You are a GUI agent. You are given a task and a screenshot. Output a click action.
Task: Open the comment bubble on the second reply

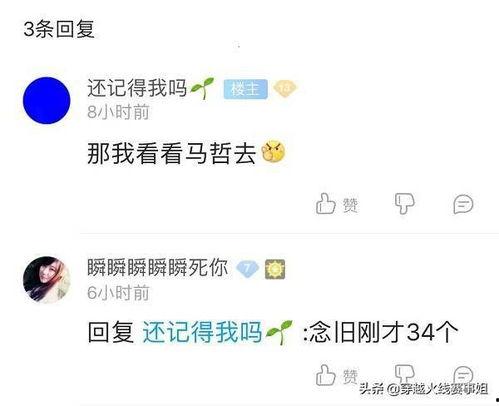pyautogui.click(x=463, y=374)
